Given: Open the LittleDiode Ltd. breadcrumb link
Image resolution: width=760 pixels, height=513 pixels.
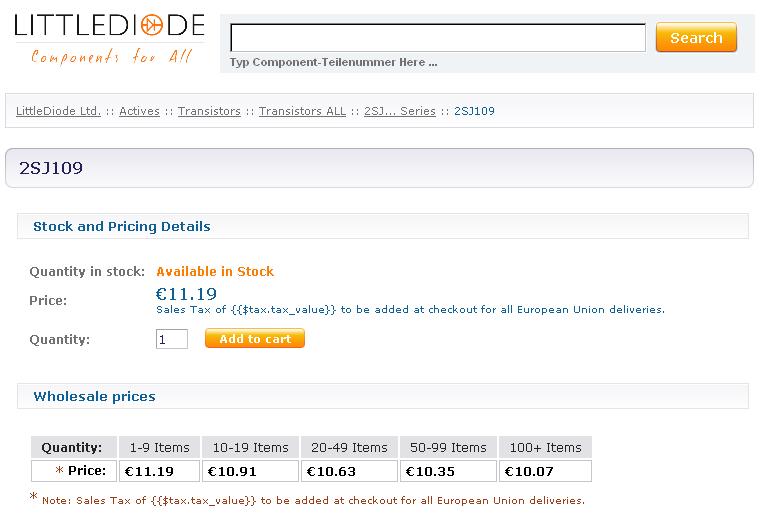Looking at the screenshot, I should point(58,111).
